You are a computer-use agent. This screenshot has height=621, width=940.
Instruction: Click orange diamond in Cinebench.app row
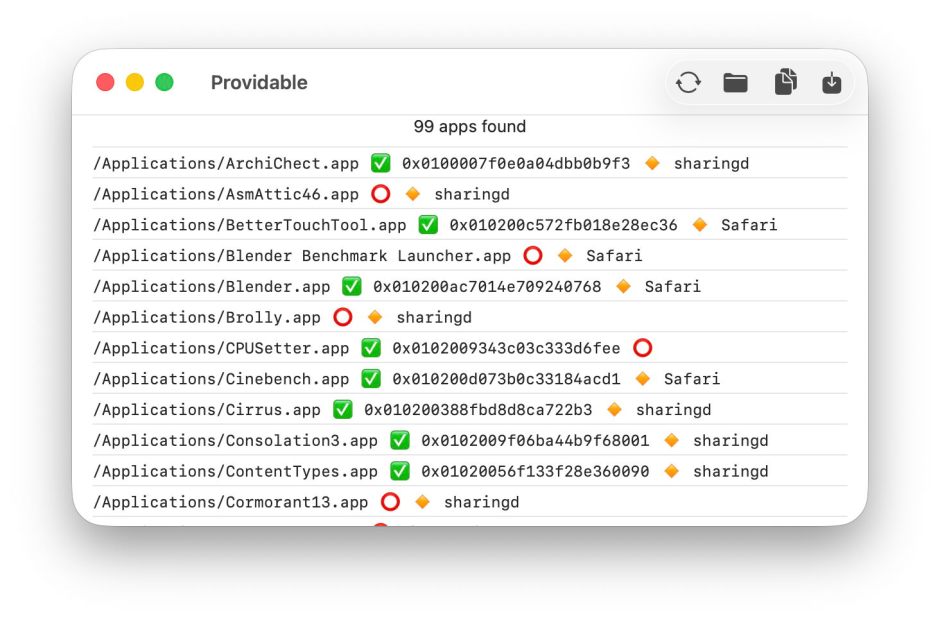point(643,379)
